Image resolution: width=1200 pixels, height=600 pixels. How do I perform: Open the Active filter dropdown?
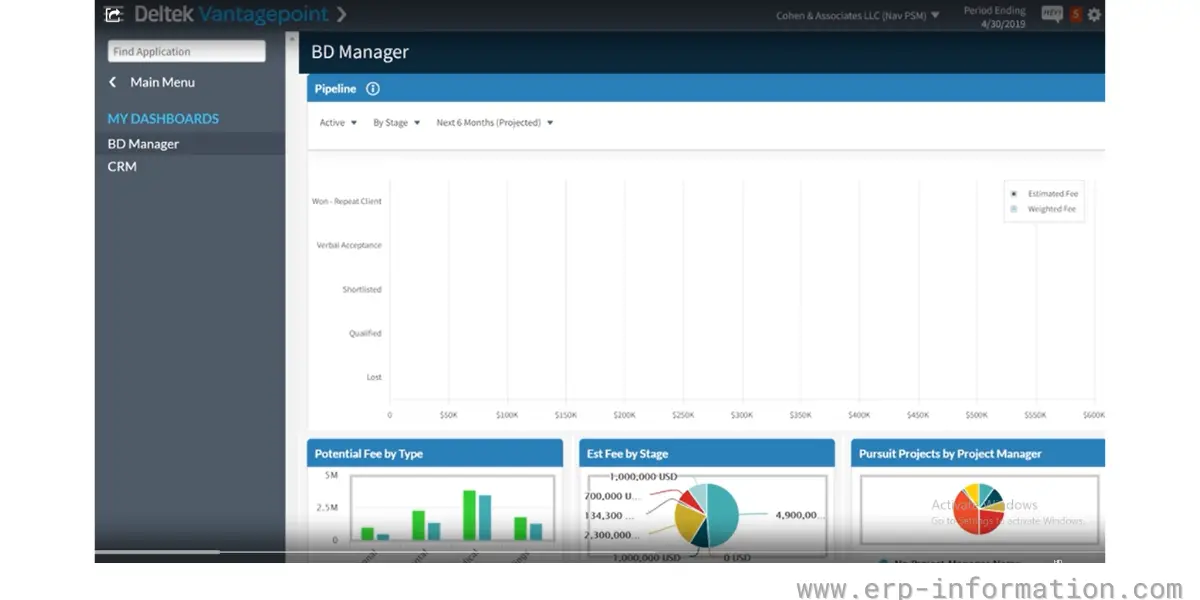[338, 123]
